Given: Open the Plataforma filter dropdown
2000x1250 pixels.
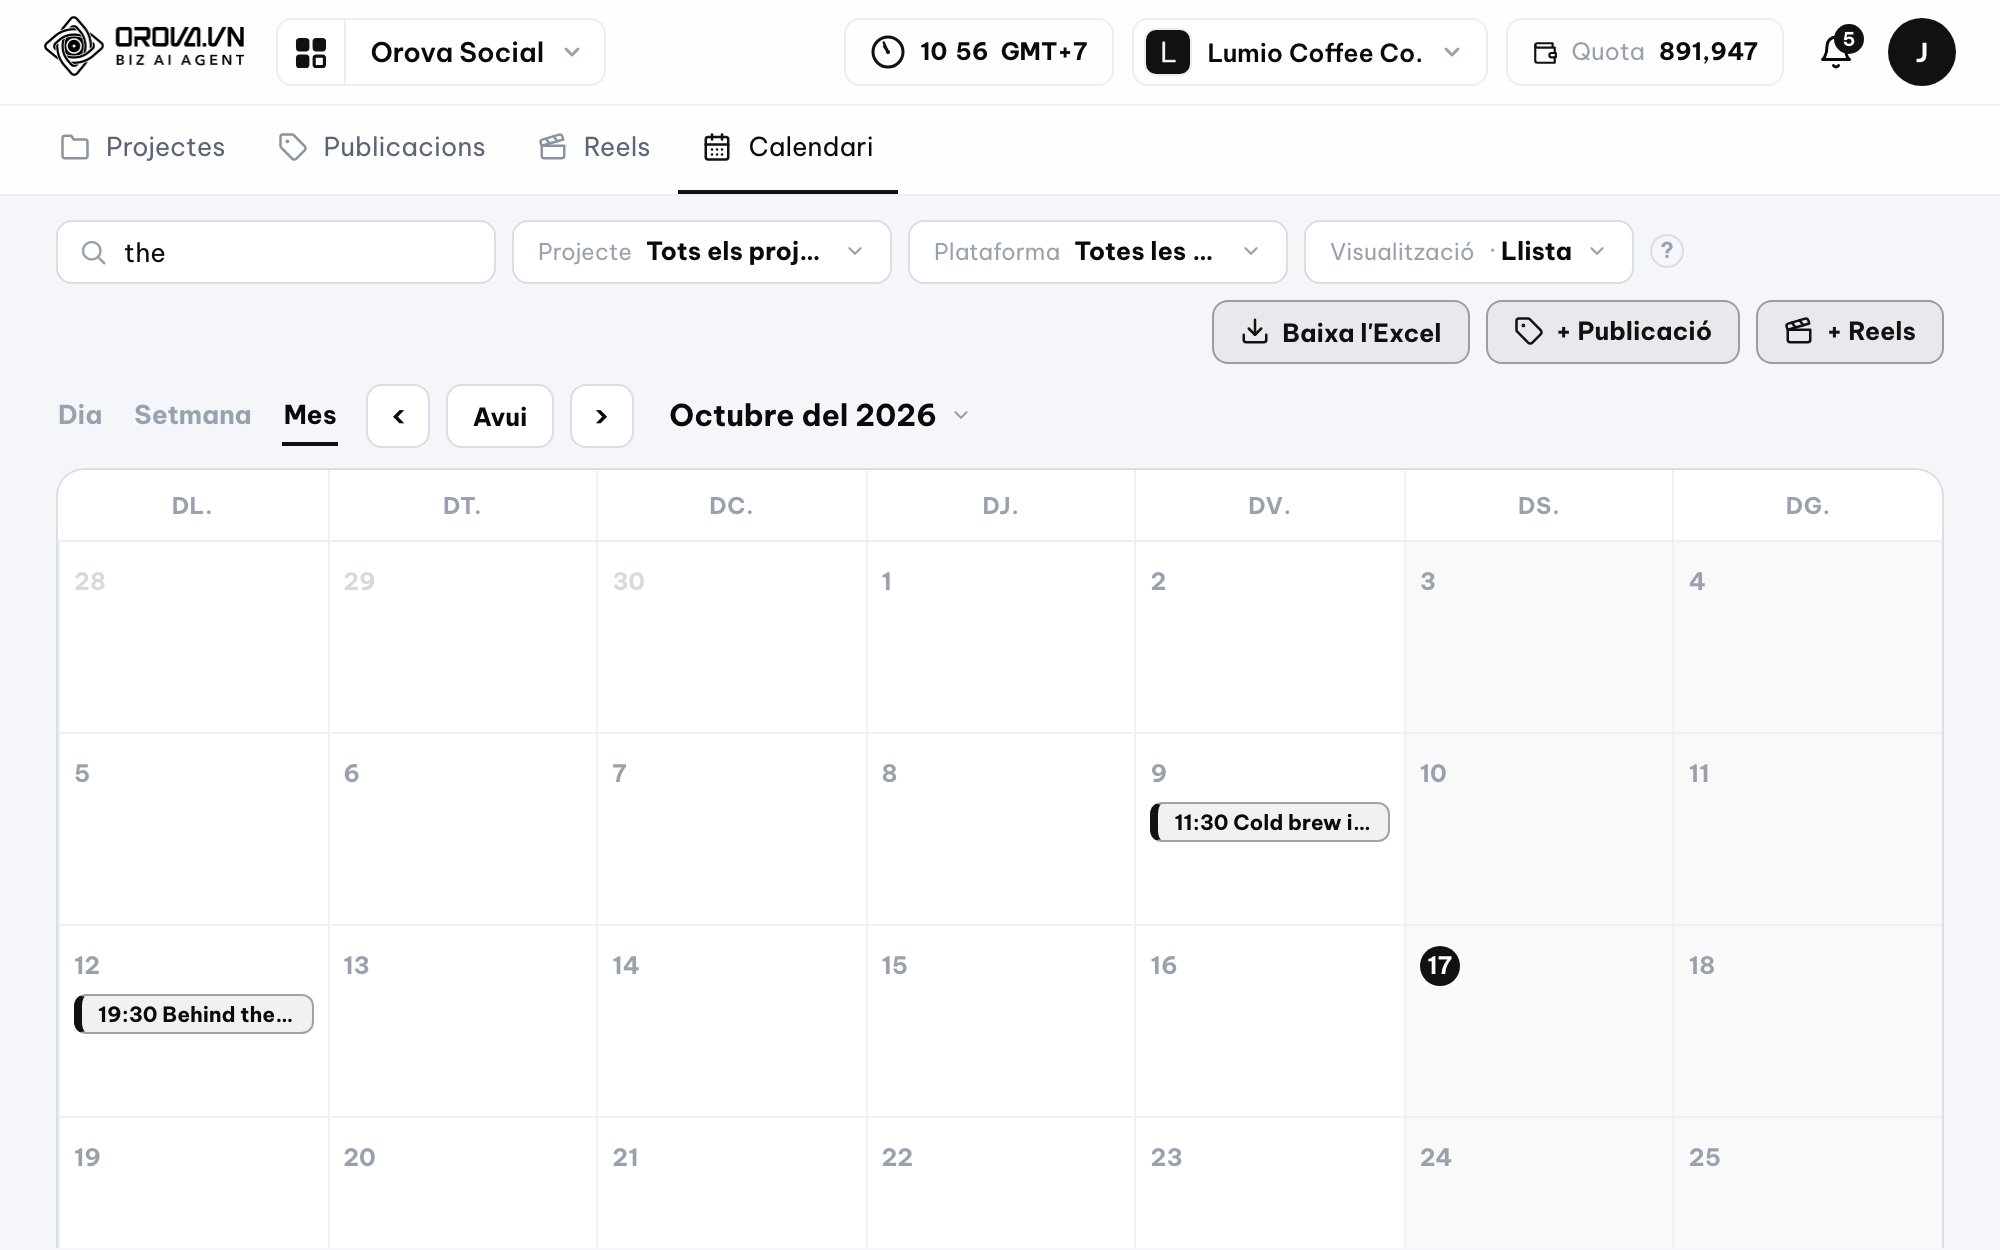Looking at the screenshot, I should [1097, 252].
